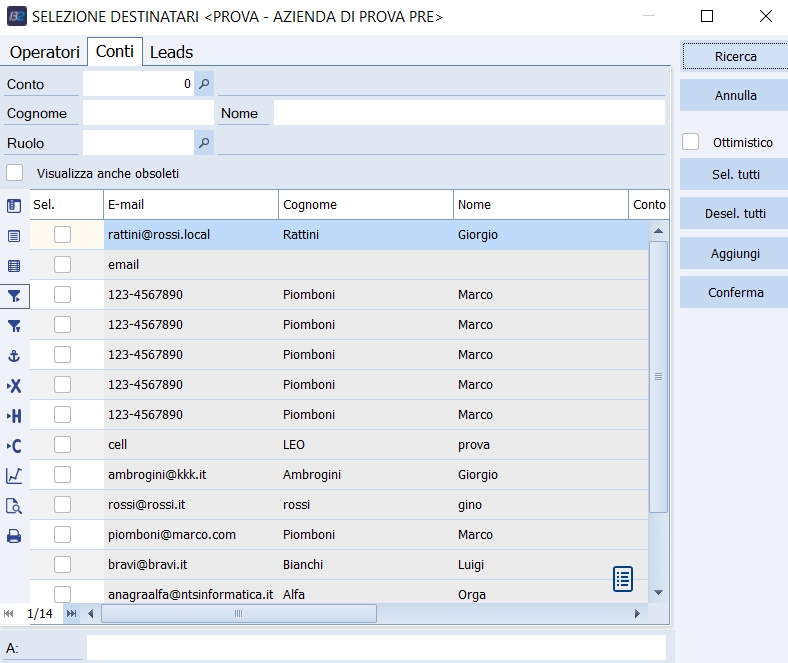The width and height of the screenshot is (788, 663).
Task: Open lookup for the Conto field
Action: point(204,84)
